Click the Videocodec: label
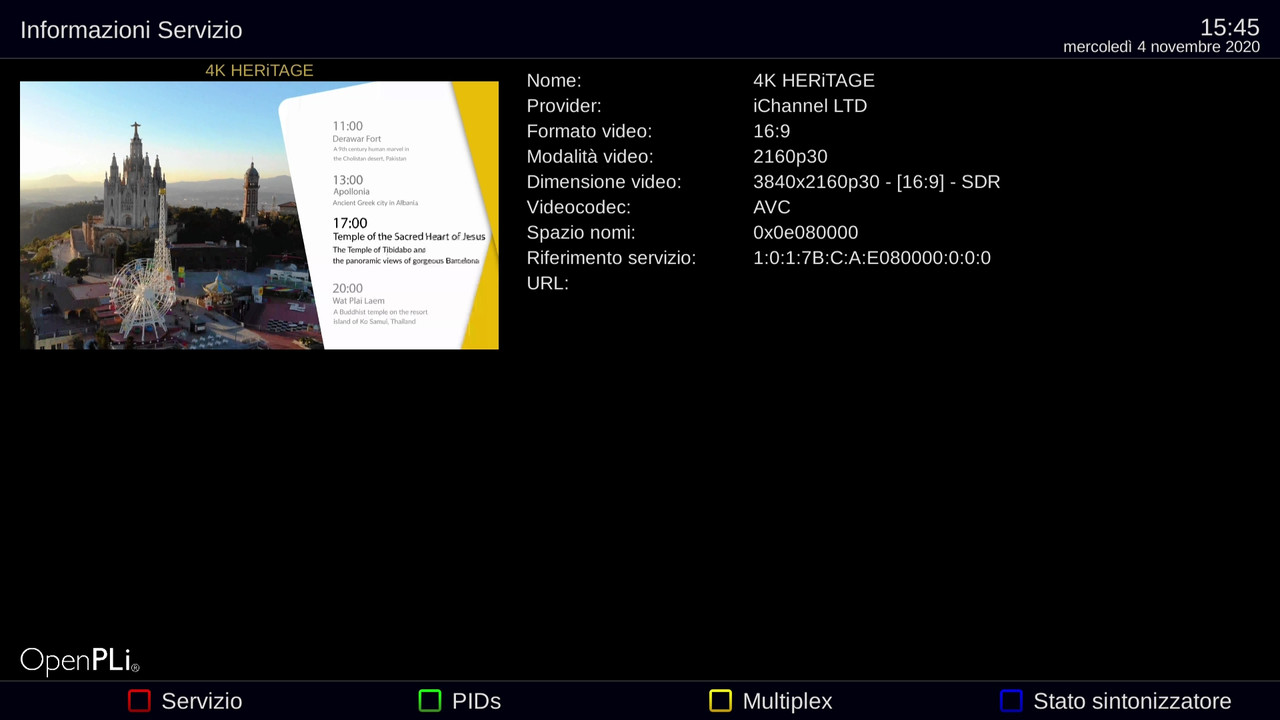This screenshot has height=720, width=1280. coord(579,207)
